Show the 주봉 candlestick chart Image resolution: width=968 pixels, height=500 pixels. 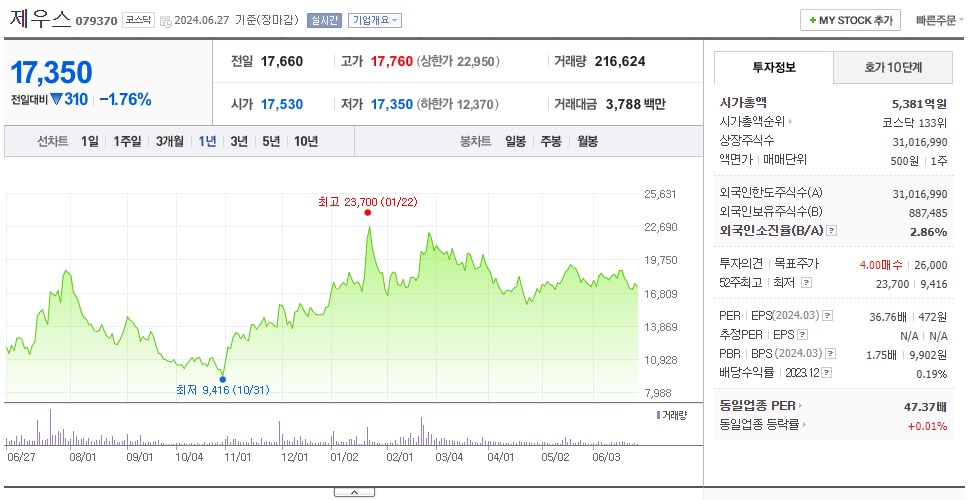[551, 141]
